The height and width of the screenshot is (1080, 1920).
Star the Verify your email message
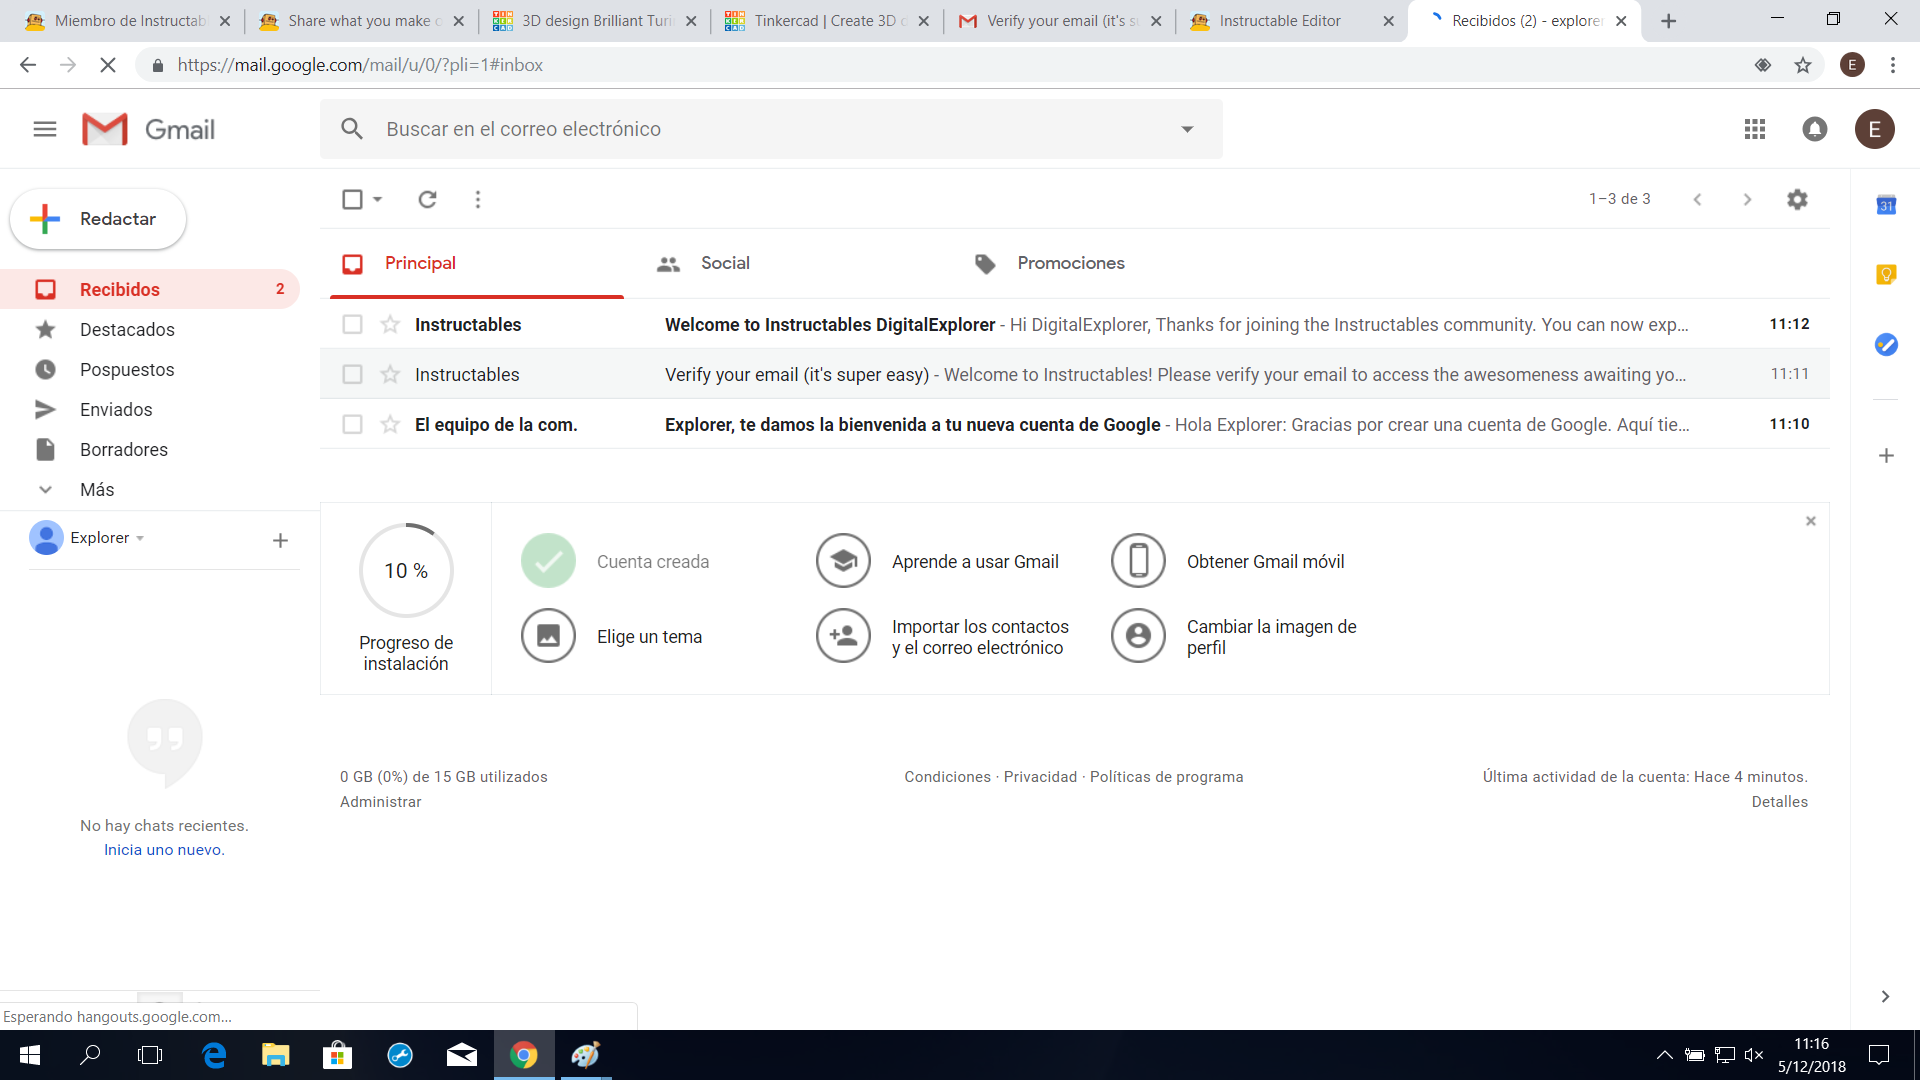(390, 374)
